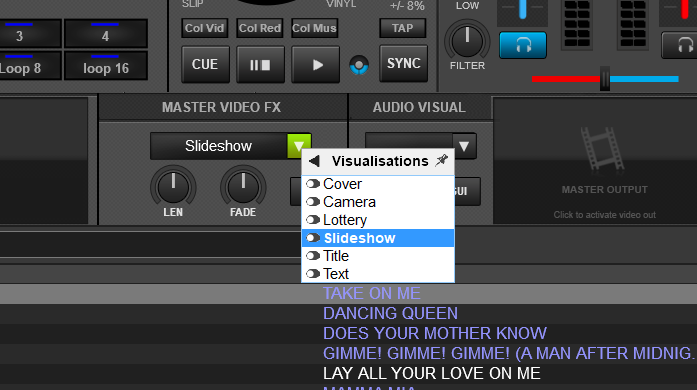Select Text in the Visualisations menu
This screenshot has height=390, width=697.
(378, 273)
